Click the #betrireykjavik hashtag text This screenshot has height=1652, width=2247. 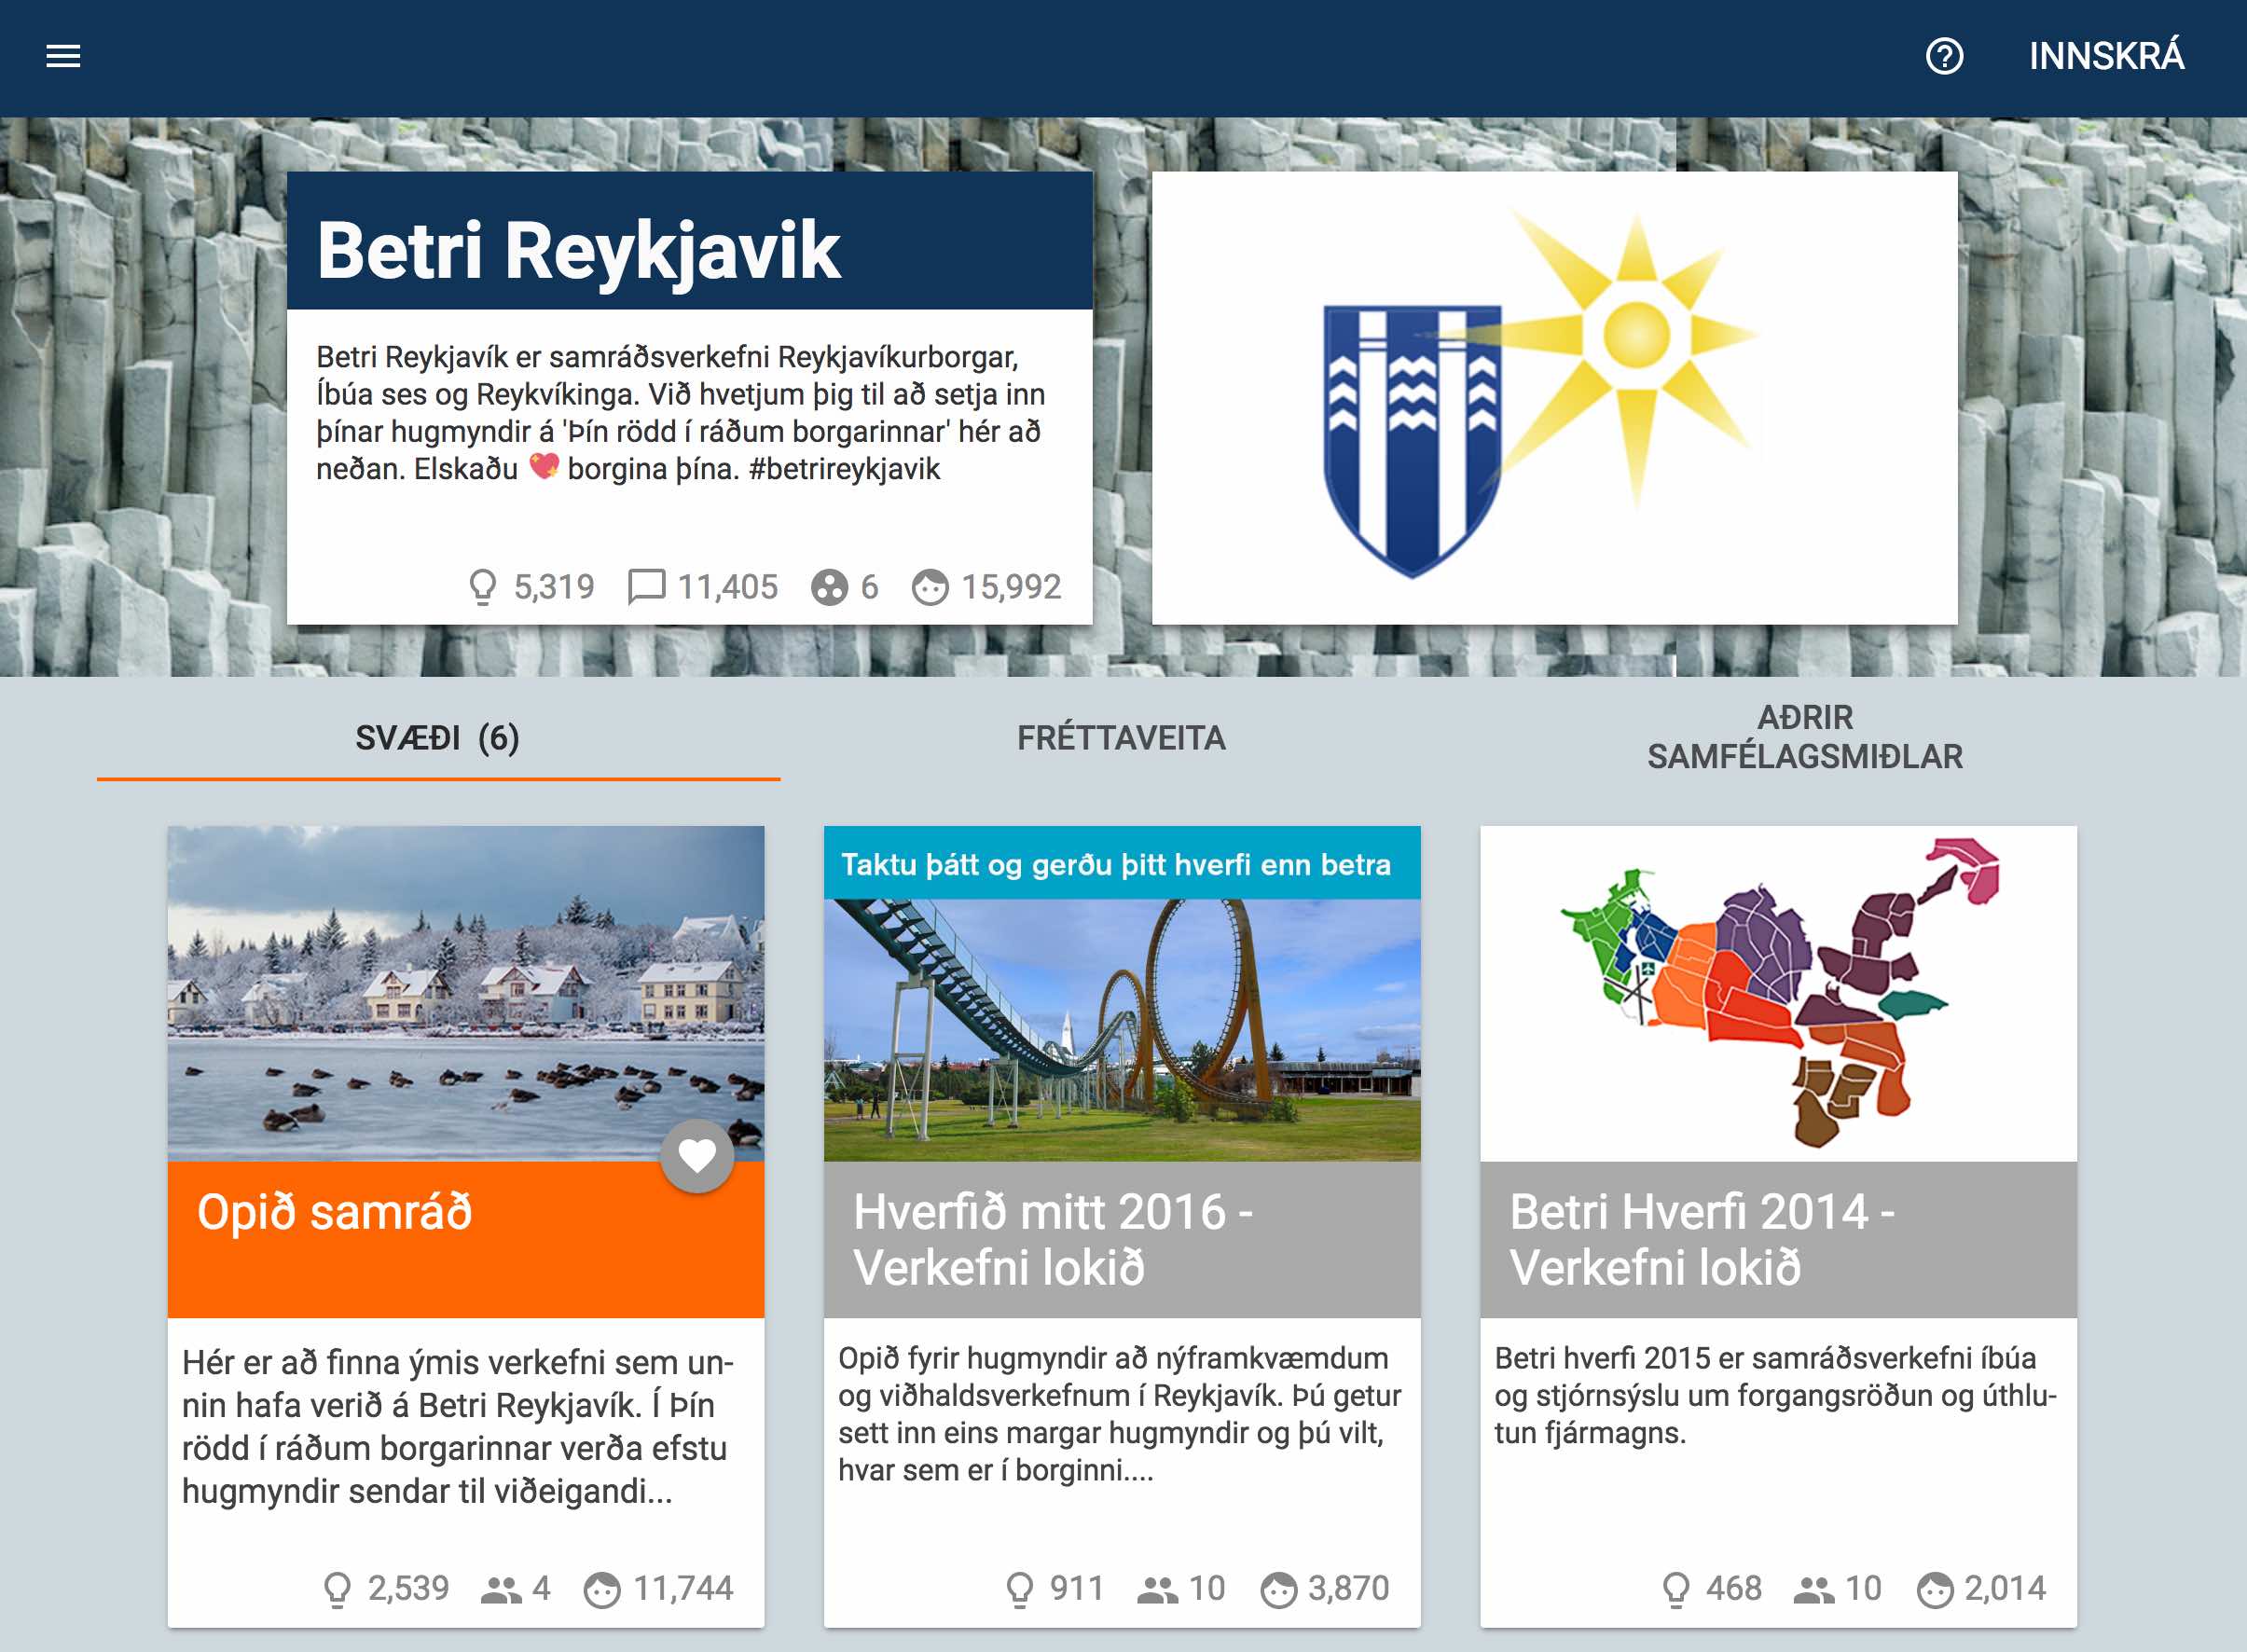click(x=844, y=469)
